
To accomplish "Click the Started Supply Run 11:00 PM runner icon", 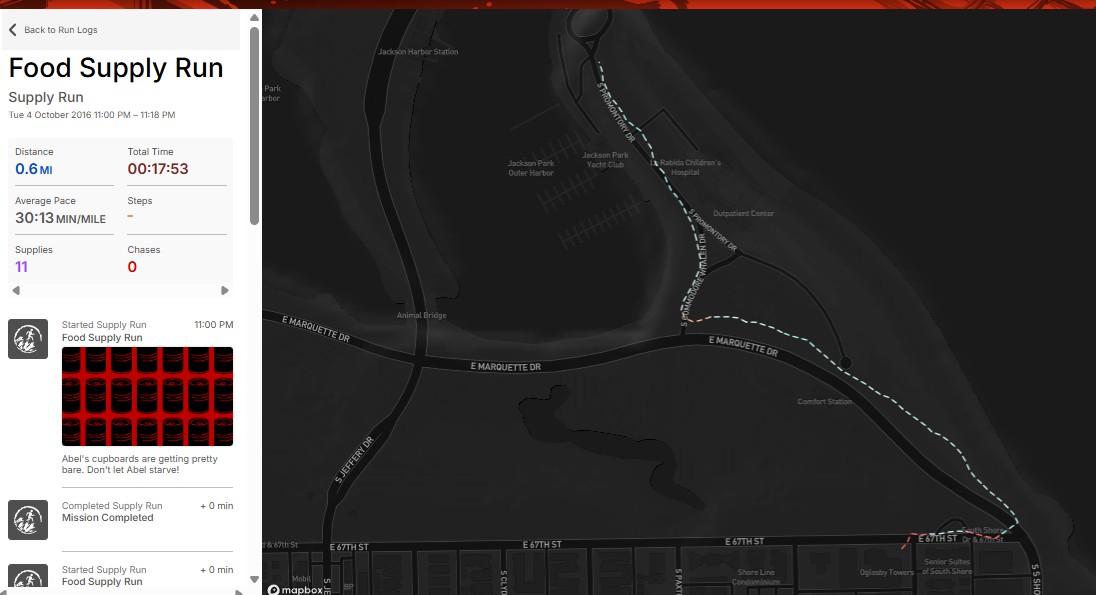I will tap(28, 339).
